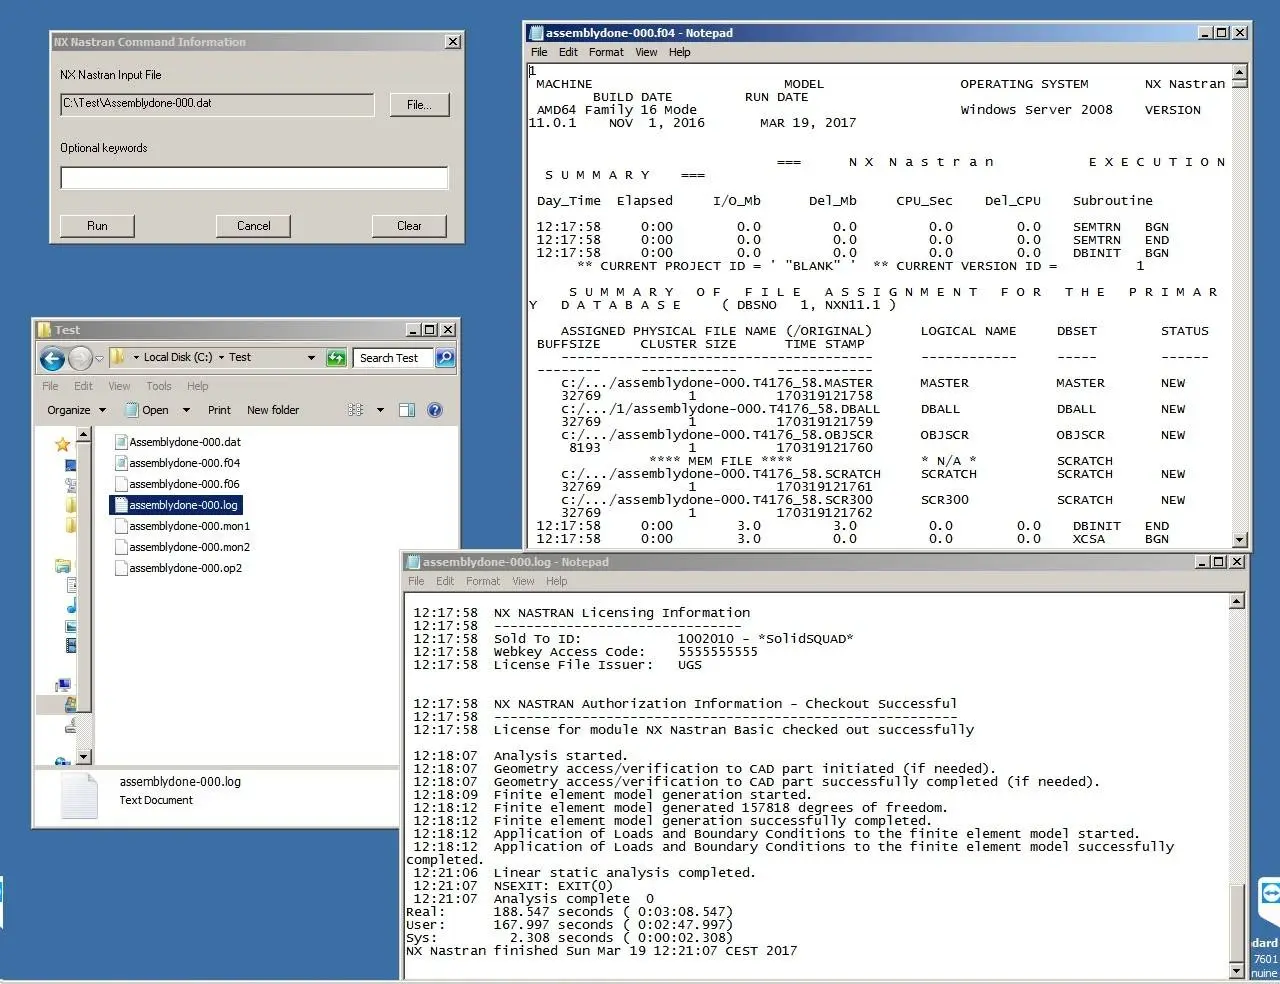Click Clear in NX Nastran dialog
Screen dimensions: 1280x984
tap(409, 226)
